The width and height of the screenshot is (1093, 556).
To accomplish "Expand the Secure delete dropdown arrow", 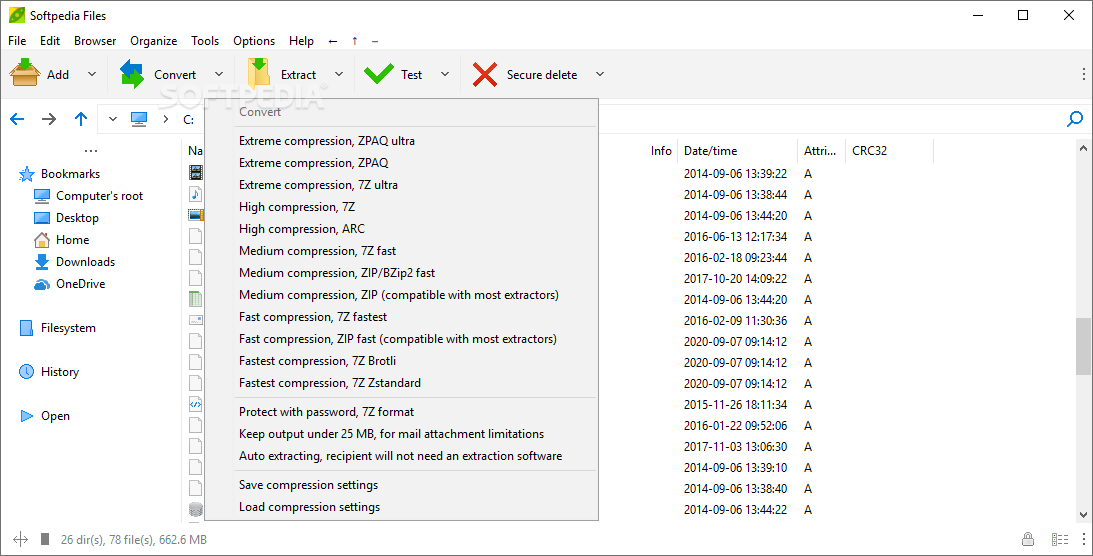I will pyautogui.click(x=599, y=74).
